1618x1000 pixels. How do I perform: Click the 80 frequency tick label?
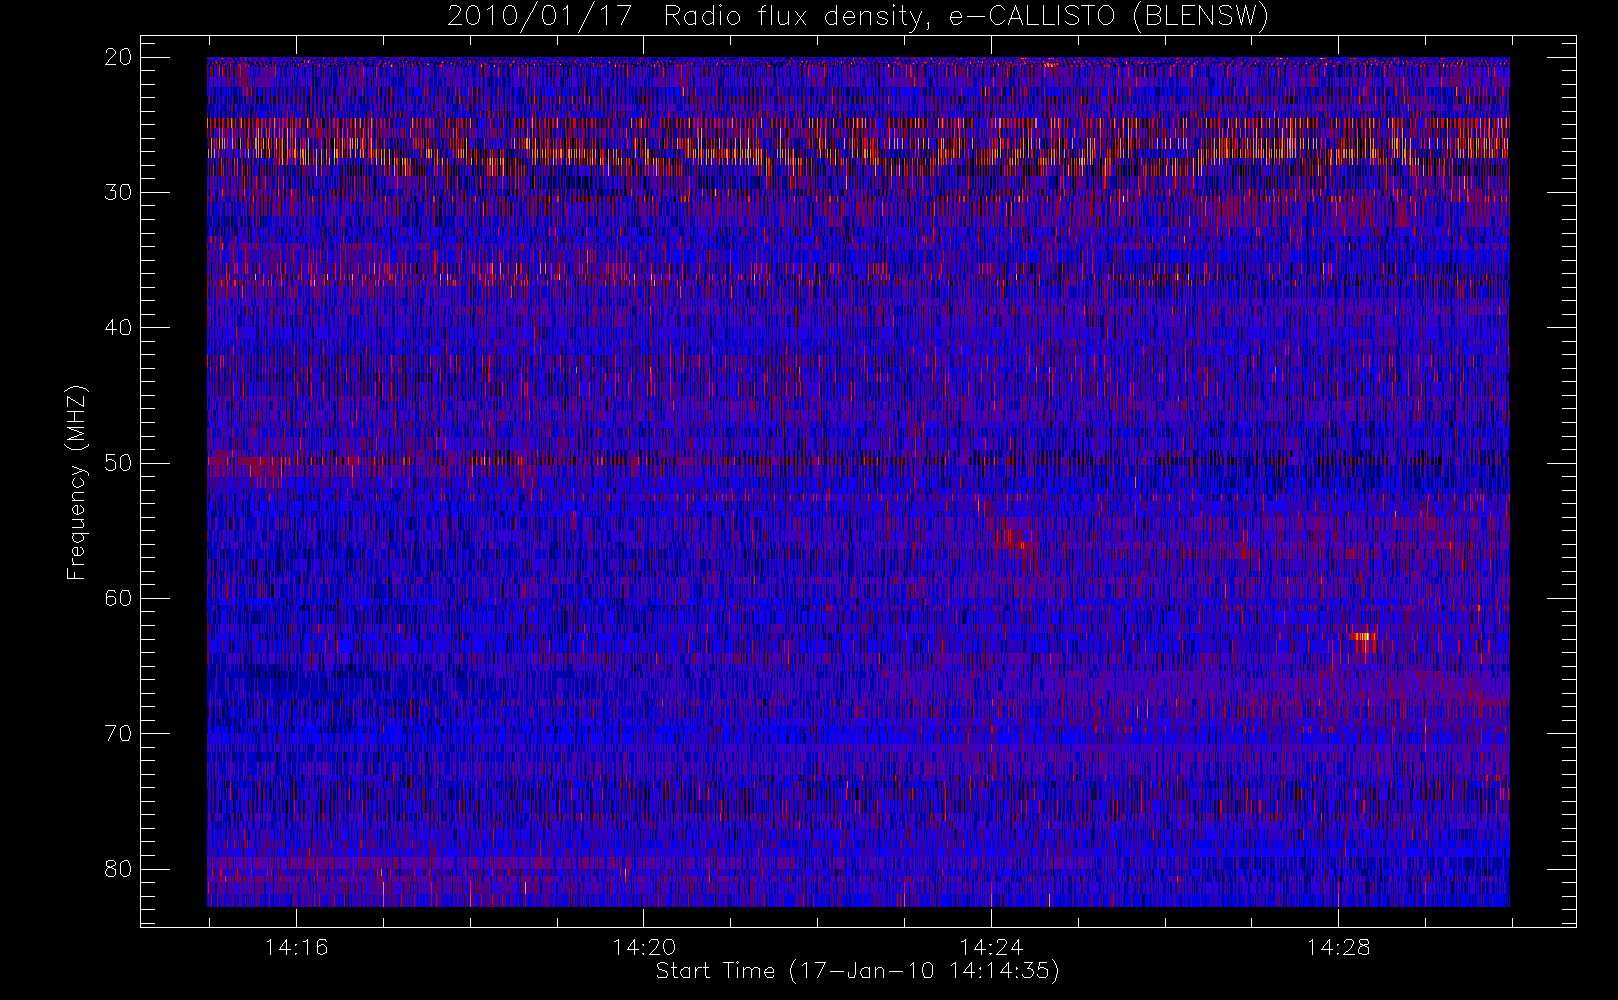(x=118, y=869)
